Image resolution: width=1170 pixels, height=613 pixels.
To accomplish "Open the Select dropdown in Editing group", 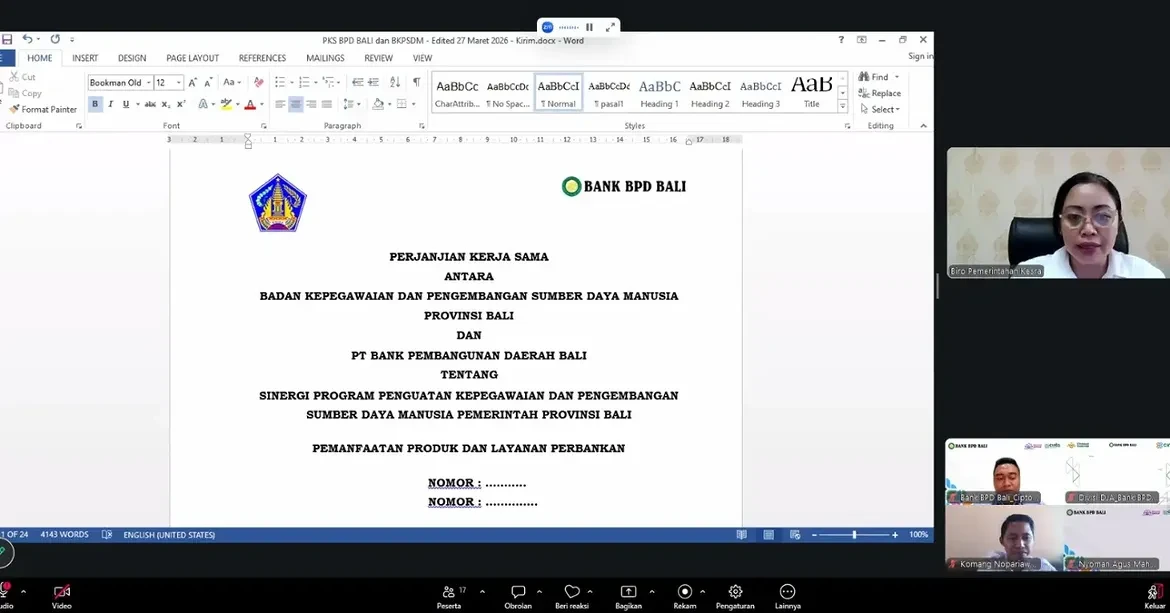I will tap(880, 110).
